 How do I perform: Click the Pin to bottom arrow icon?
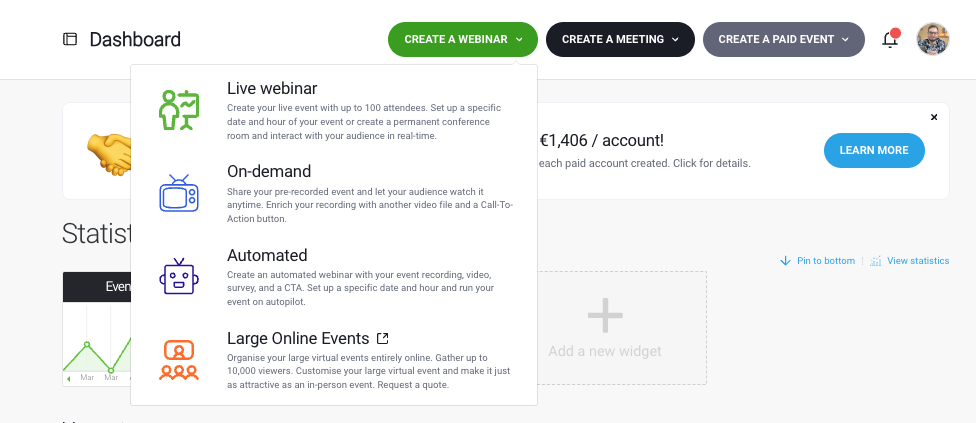786,261
